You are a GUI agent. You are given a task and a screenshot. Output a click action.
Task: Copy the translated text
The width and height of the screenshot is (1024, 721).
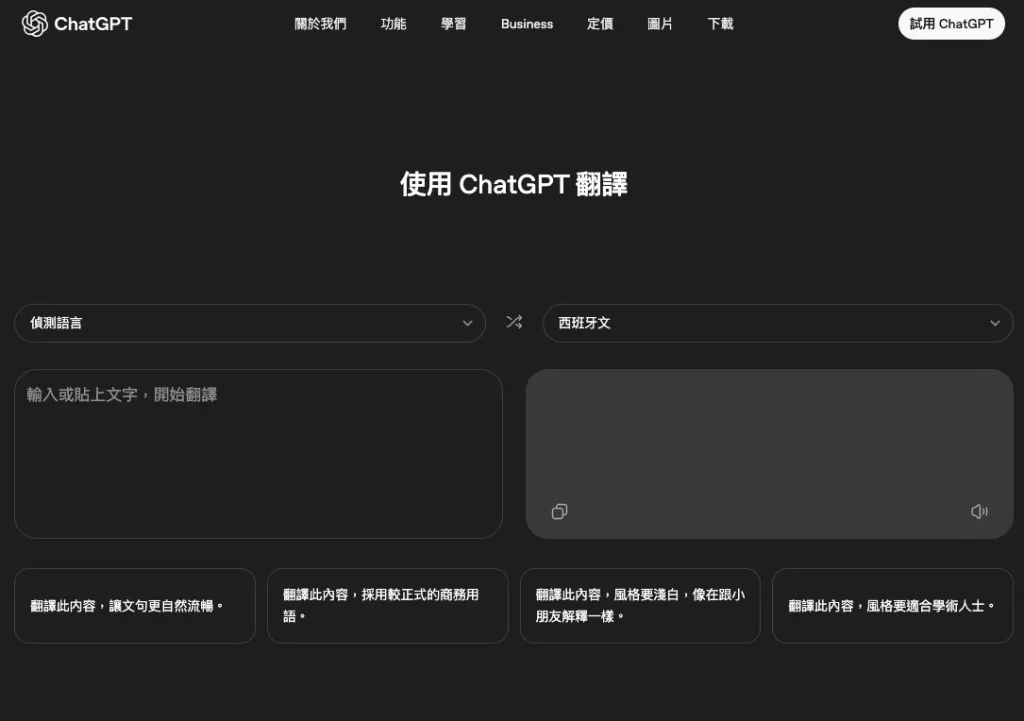click(x=559, y=511)
